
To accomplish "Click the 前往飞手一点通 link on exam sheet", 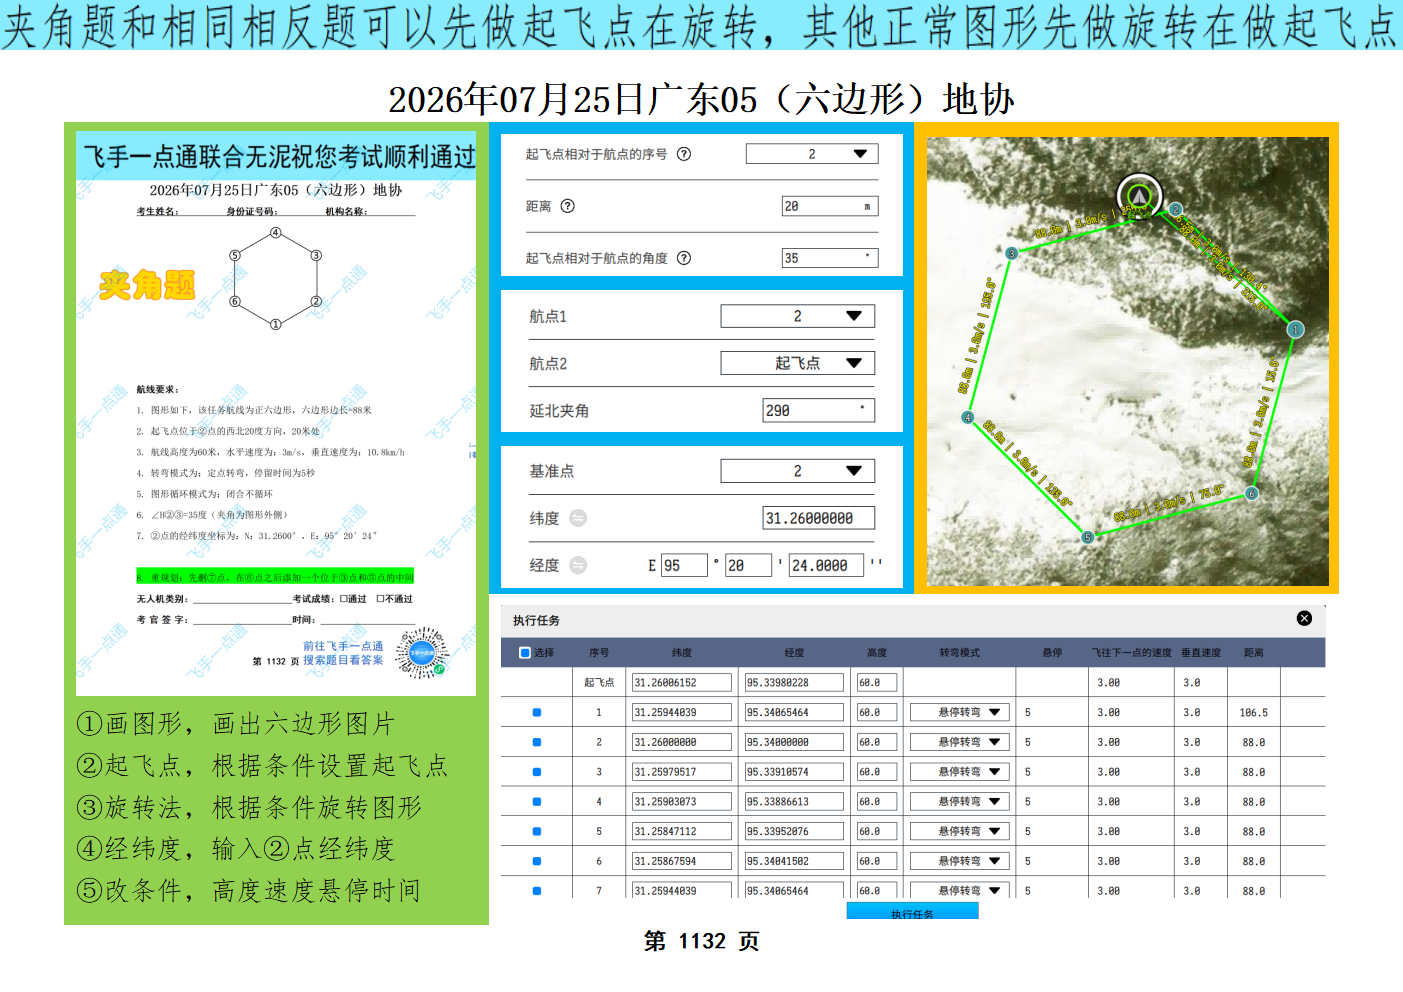I will point(343,646).
